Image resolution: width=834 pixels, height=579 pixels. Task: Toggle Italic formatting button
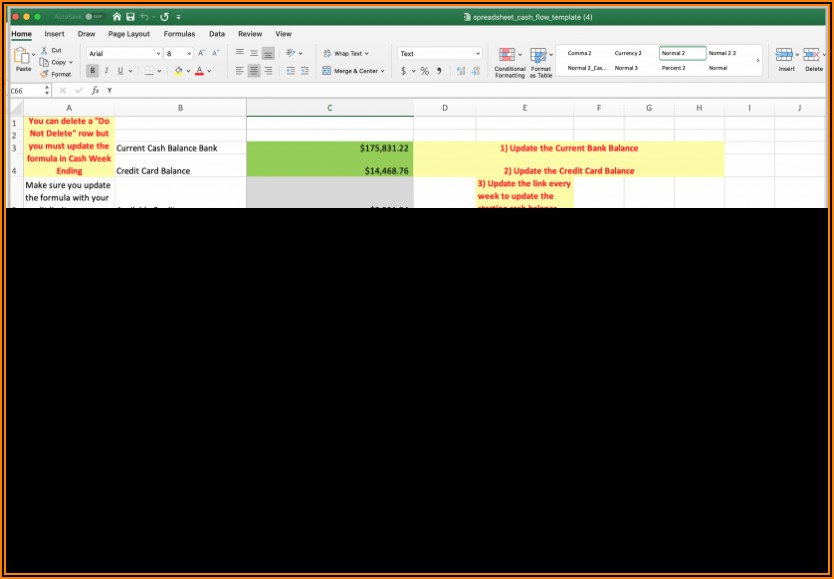tap(106, 71)
